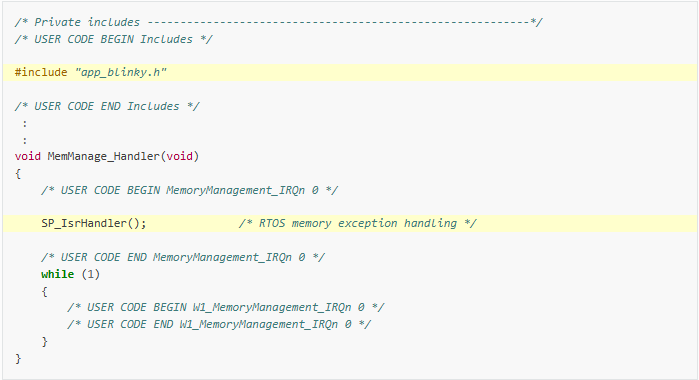The height and width of the screenshot is (380, 699).
Task: Click 'USER CODE END MemoryManagement_IRQn 0' comment
Action: tap(183, 257)
